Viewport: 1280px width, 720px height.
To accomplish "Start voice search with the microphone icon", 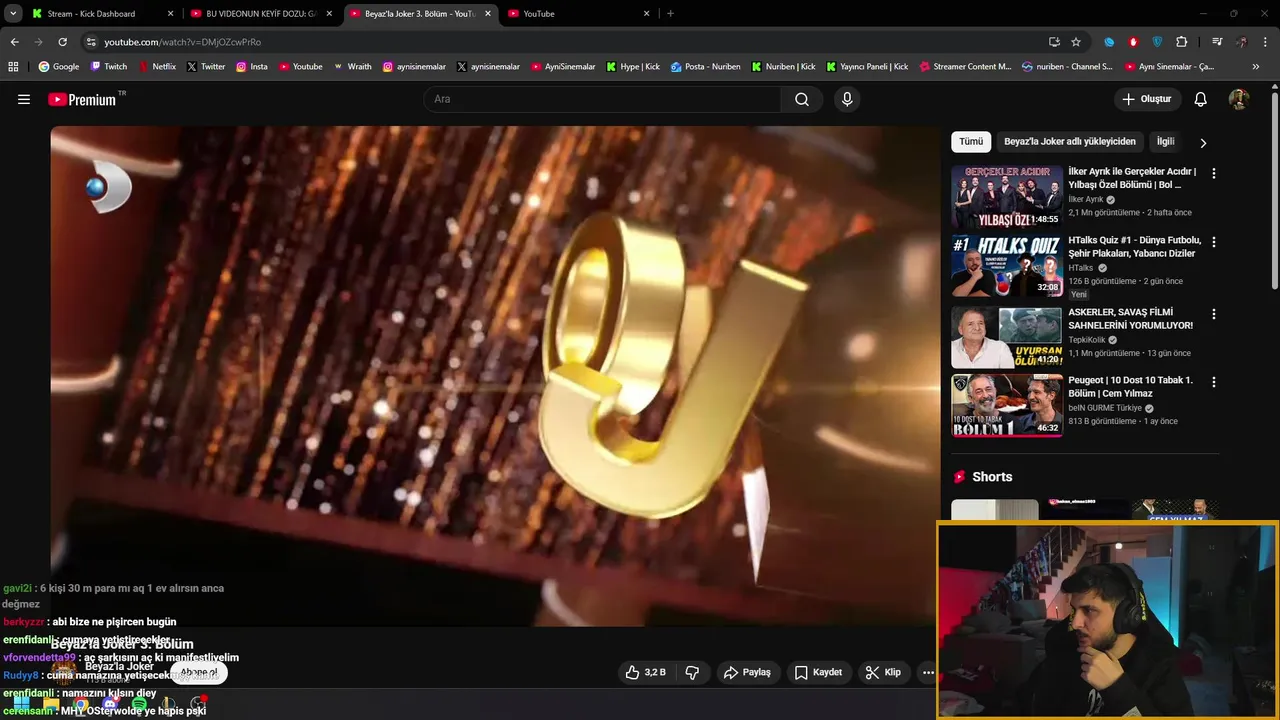I will click(847, 99).
